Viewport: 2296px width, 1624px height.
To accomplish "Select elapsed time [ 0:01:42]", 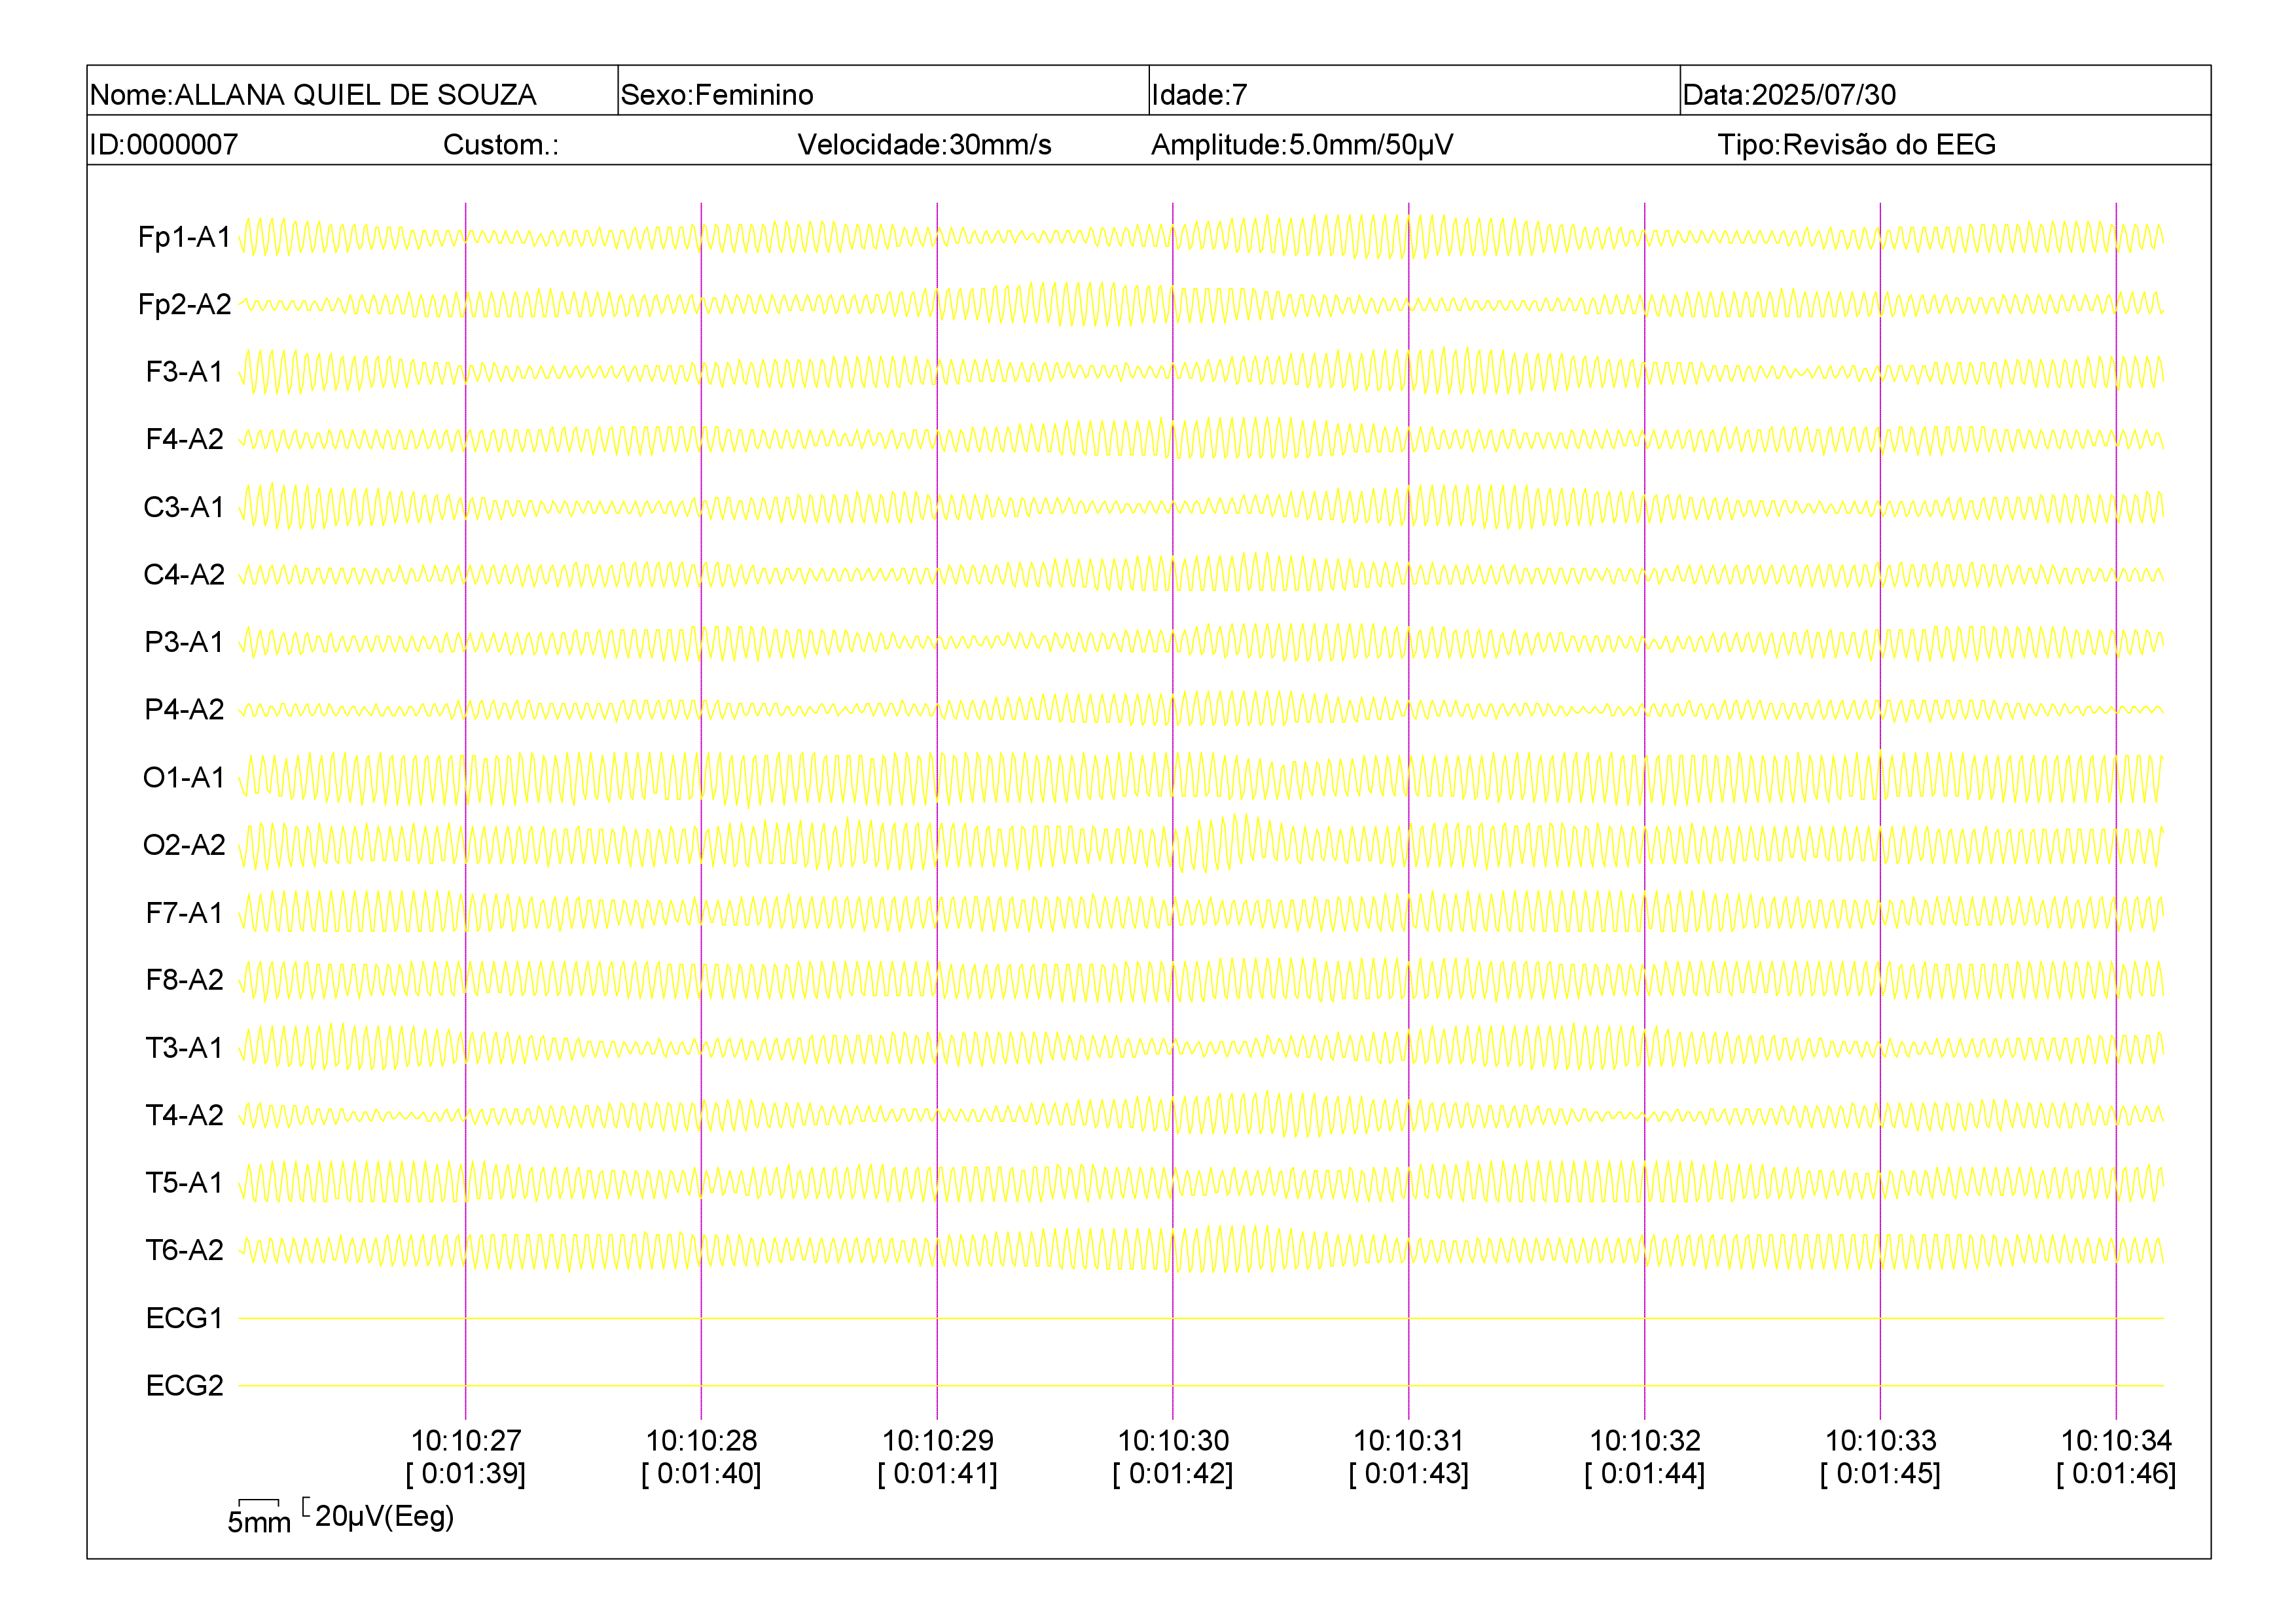I will (1173, 1474).
